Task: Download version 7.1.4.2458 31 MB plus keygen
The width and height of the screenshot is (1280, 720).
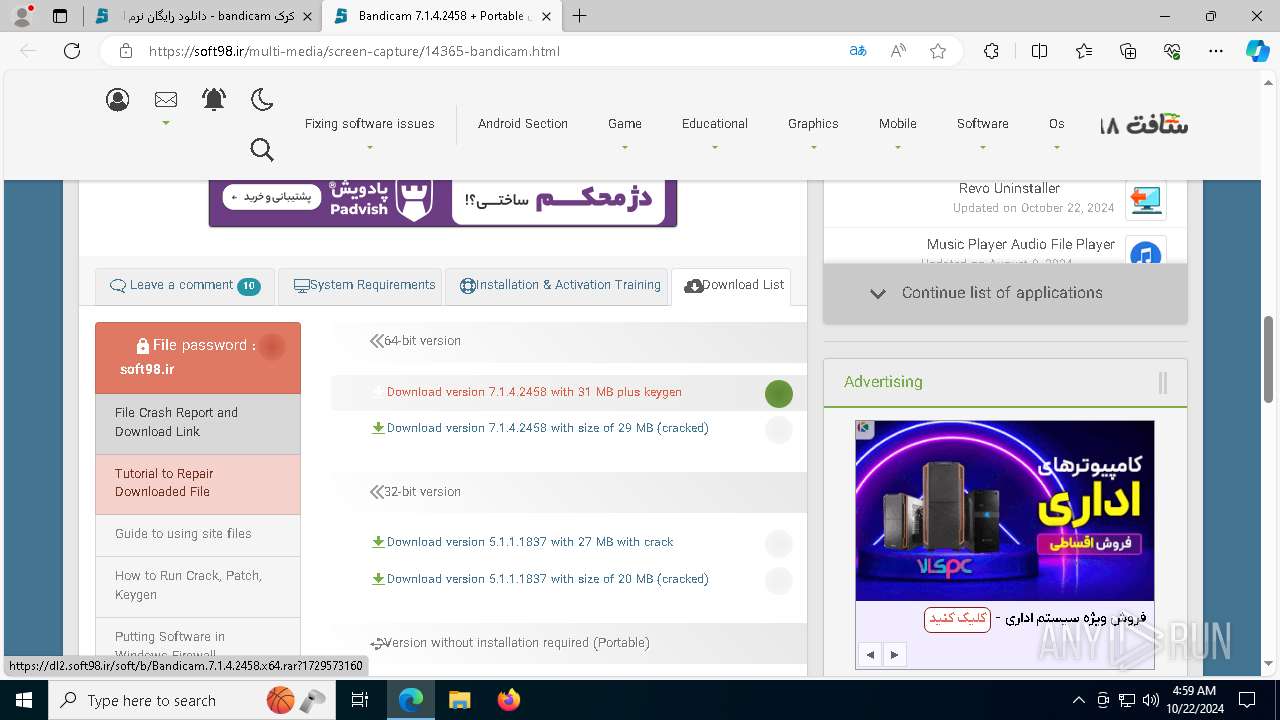Action: [534, 393]
